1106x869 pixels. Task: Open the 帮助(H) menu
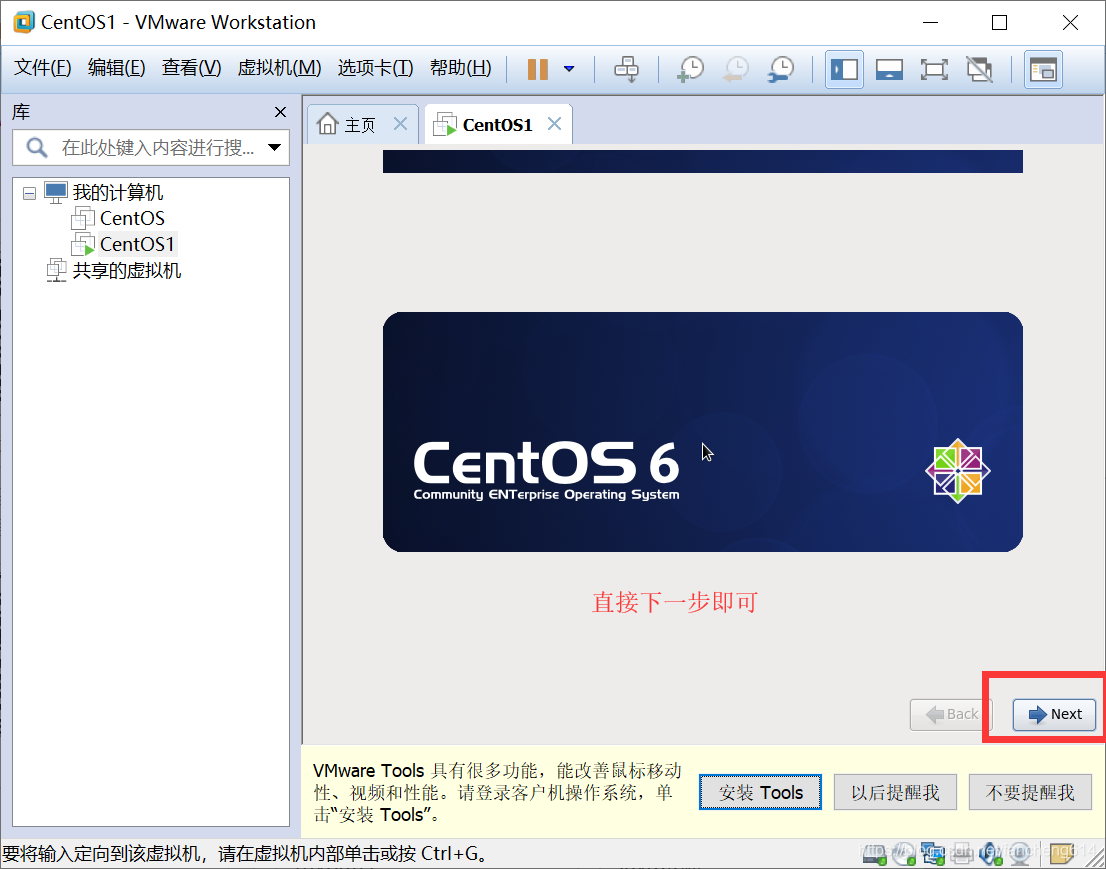pos(461,68)
